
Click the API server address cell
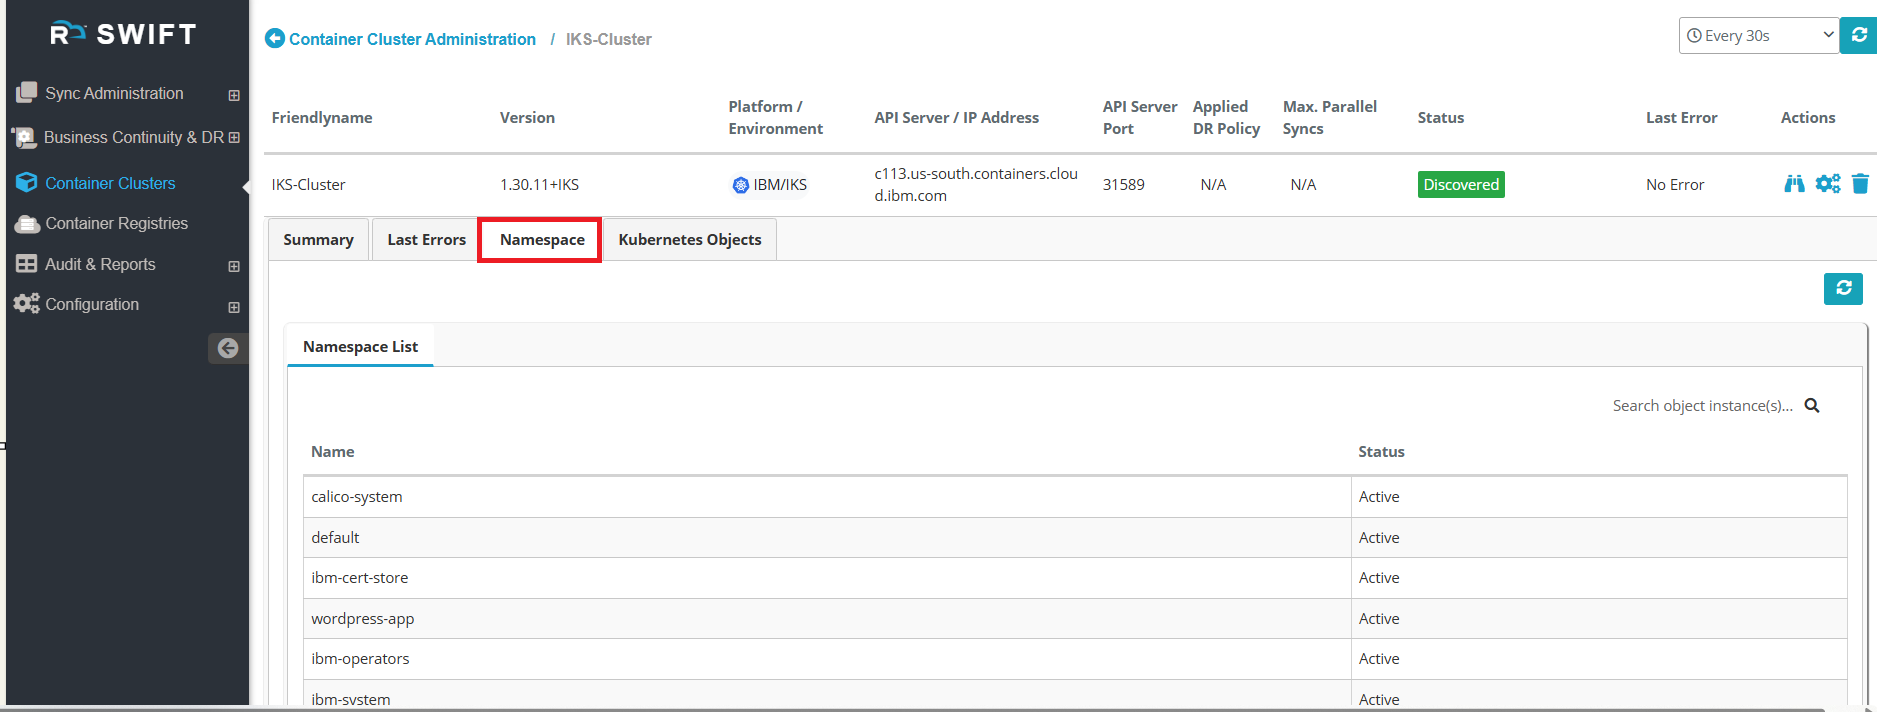pos(976,185)
